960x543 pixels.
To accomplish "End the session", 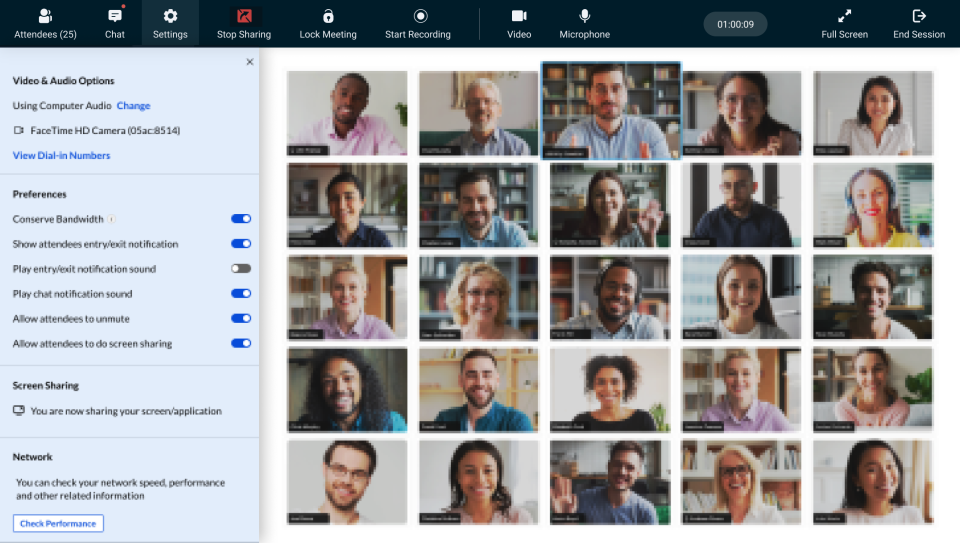I will (x=918, y=24).
